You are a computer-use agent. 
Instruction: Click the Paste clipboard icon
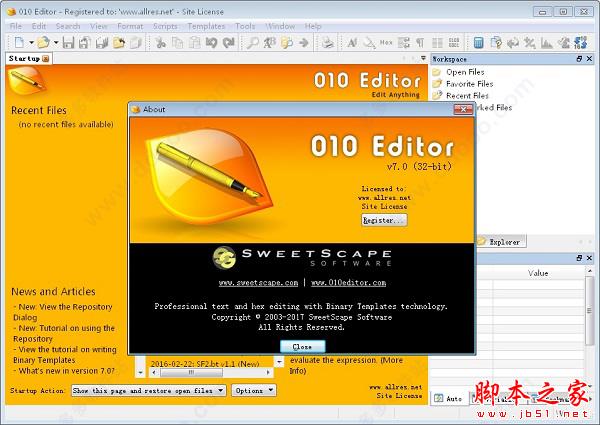pos(194,42)
